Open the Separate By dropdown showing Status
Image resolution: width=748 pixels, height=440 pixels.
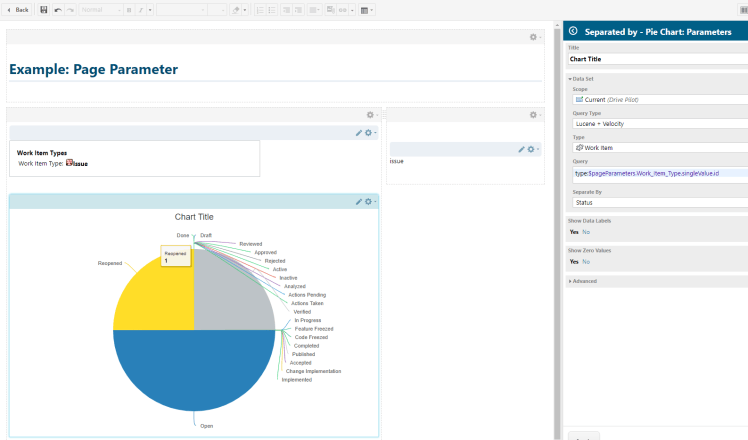(660, 202)
